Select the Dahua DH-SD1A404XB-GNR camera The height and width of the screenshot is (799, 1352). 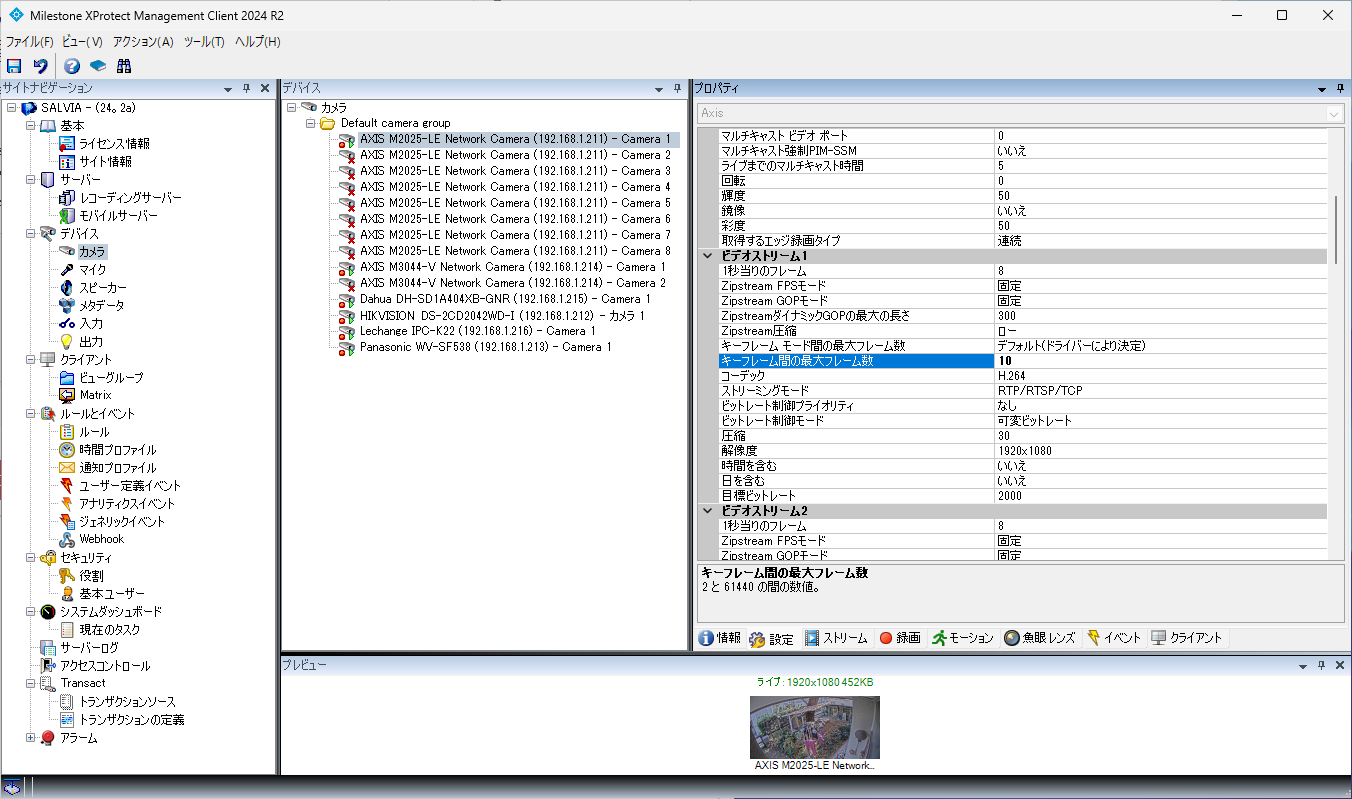[x=505, y=299]
